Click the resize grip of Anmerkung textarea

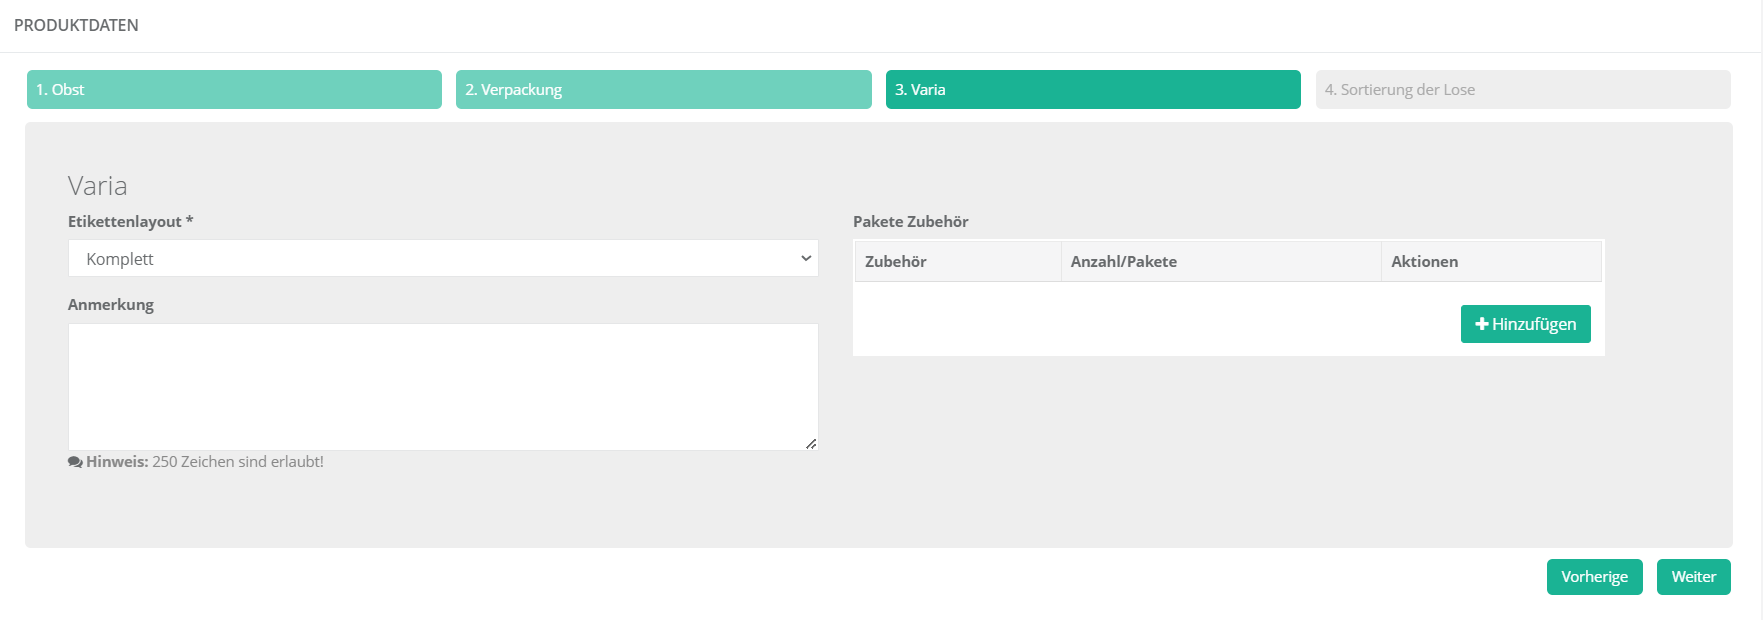(x=811, y=443)
